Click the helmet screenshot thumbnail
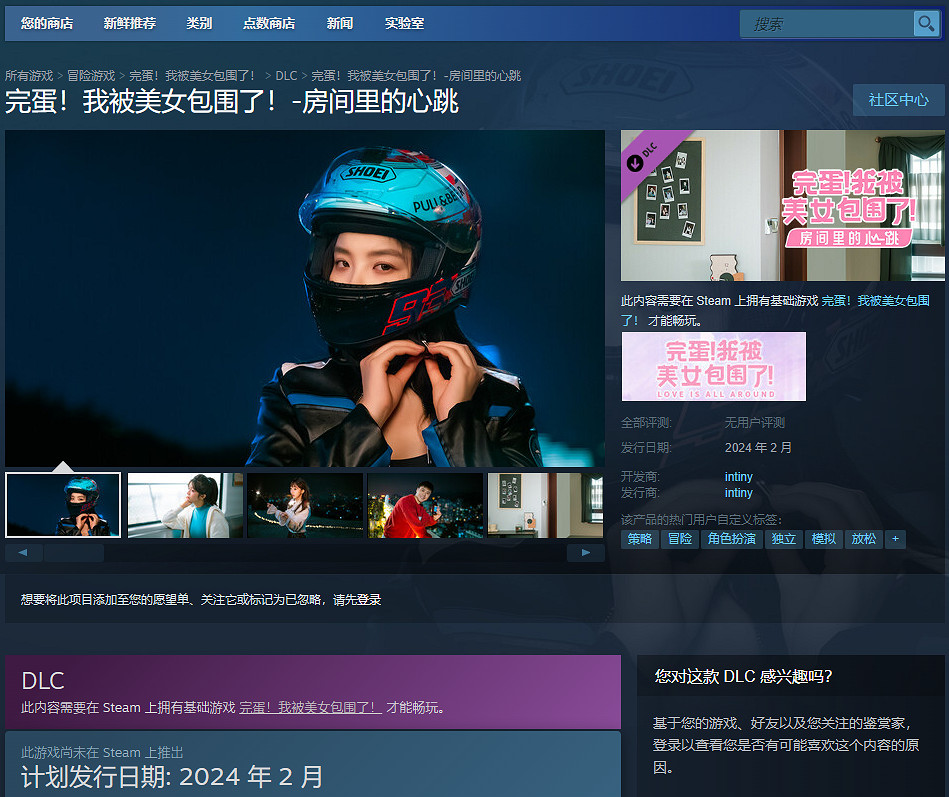This screenshot has width=949, height=797. tap(62, 505)
